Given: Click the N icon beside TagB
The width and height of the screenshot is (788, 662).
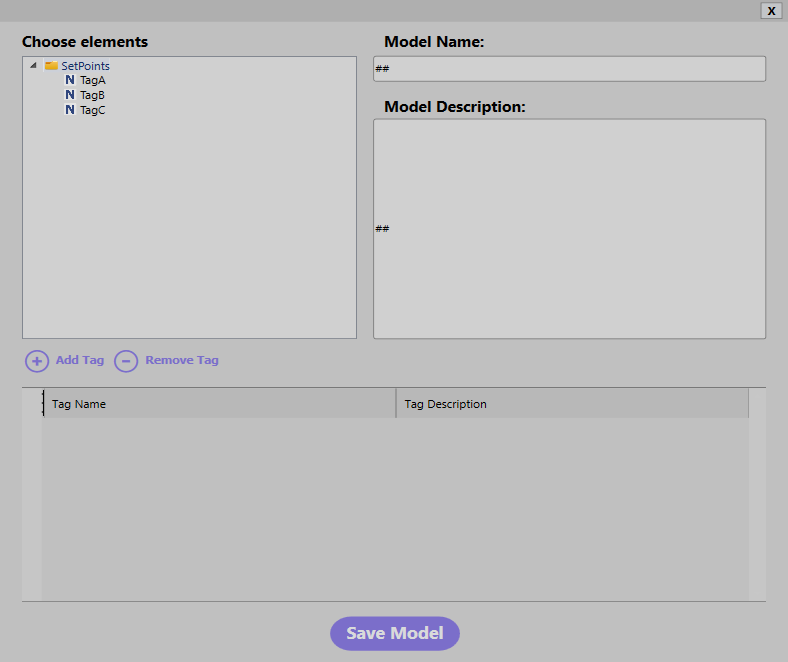Looking at the screenshot, I should (70, 95).
